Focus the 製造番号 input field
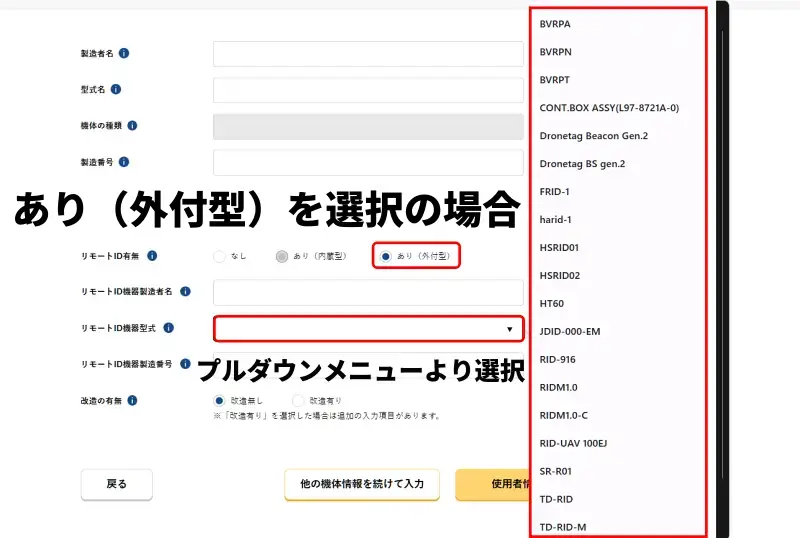The width and height of the screenshot is (800, 538). (368, 163)
